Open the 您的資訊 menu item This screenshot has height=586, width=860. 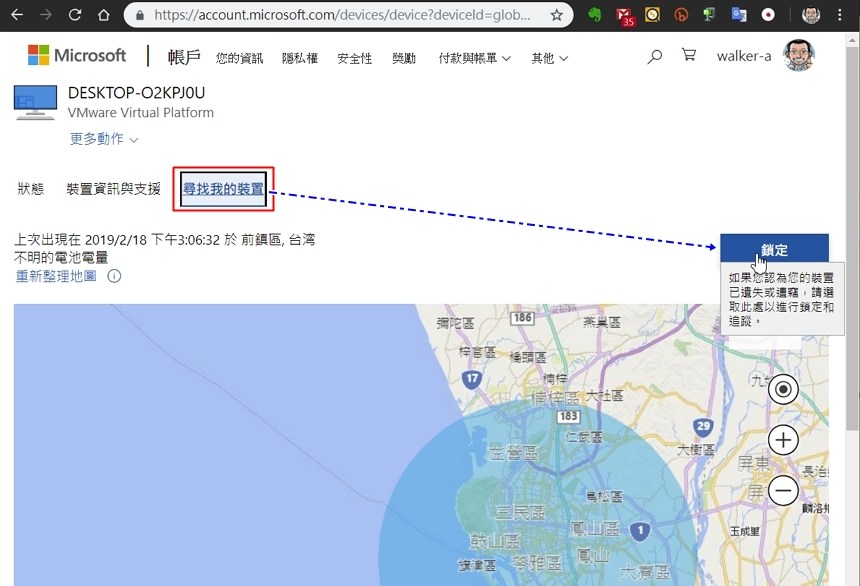tap(239, 58)
